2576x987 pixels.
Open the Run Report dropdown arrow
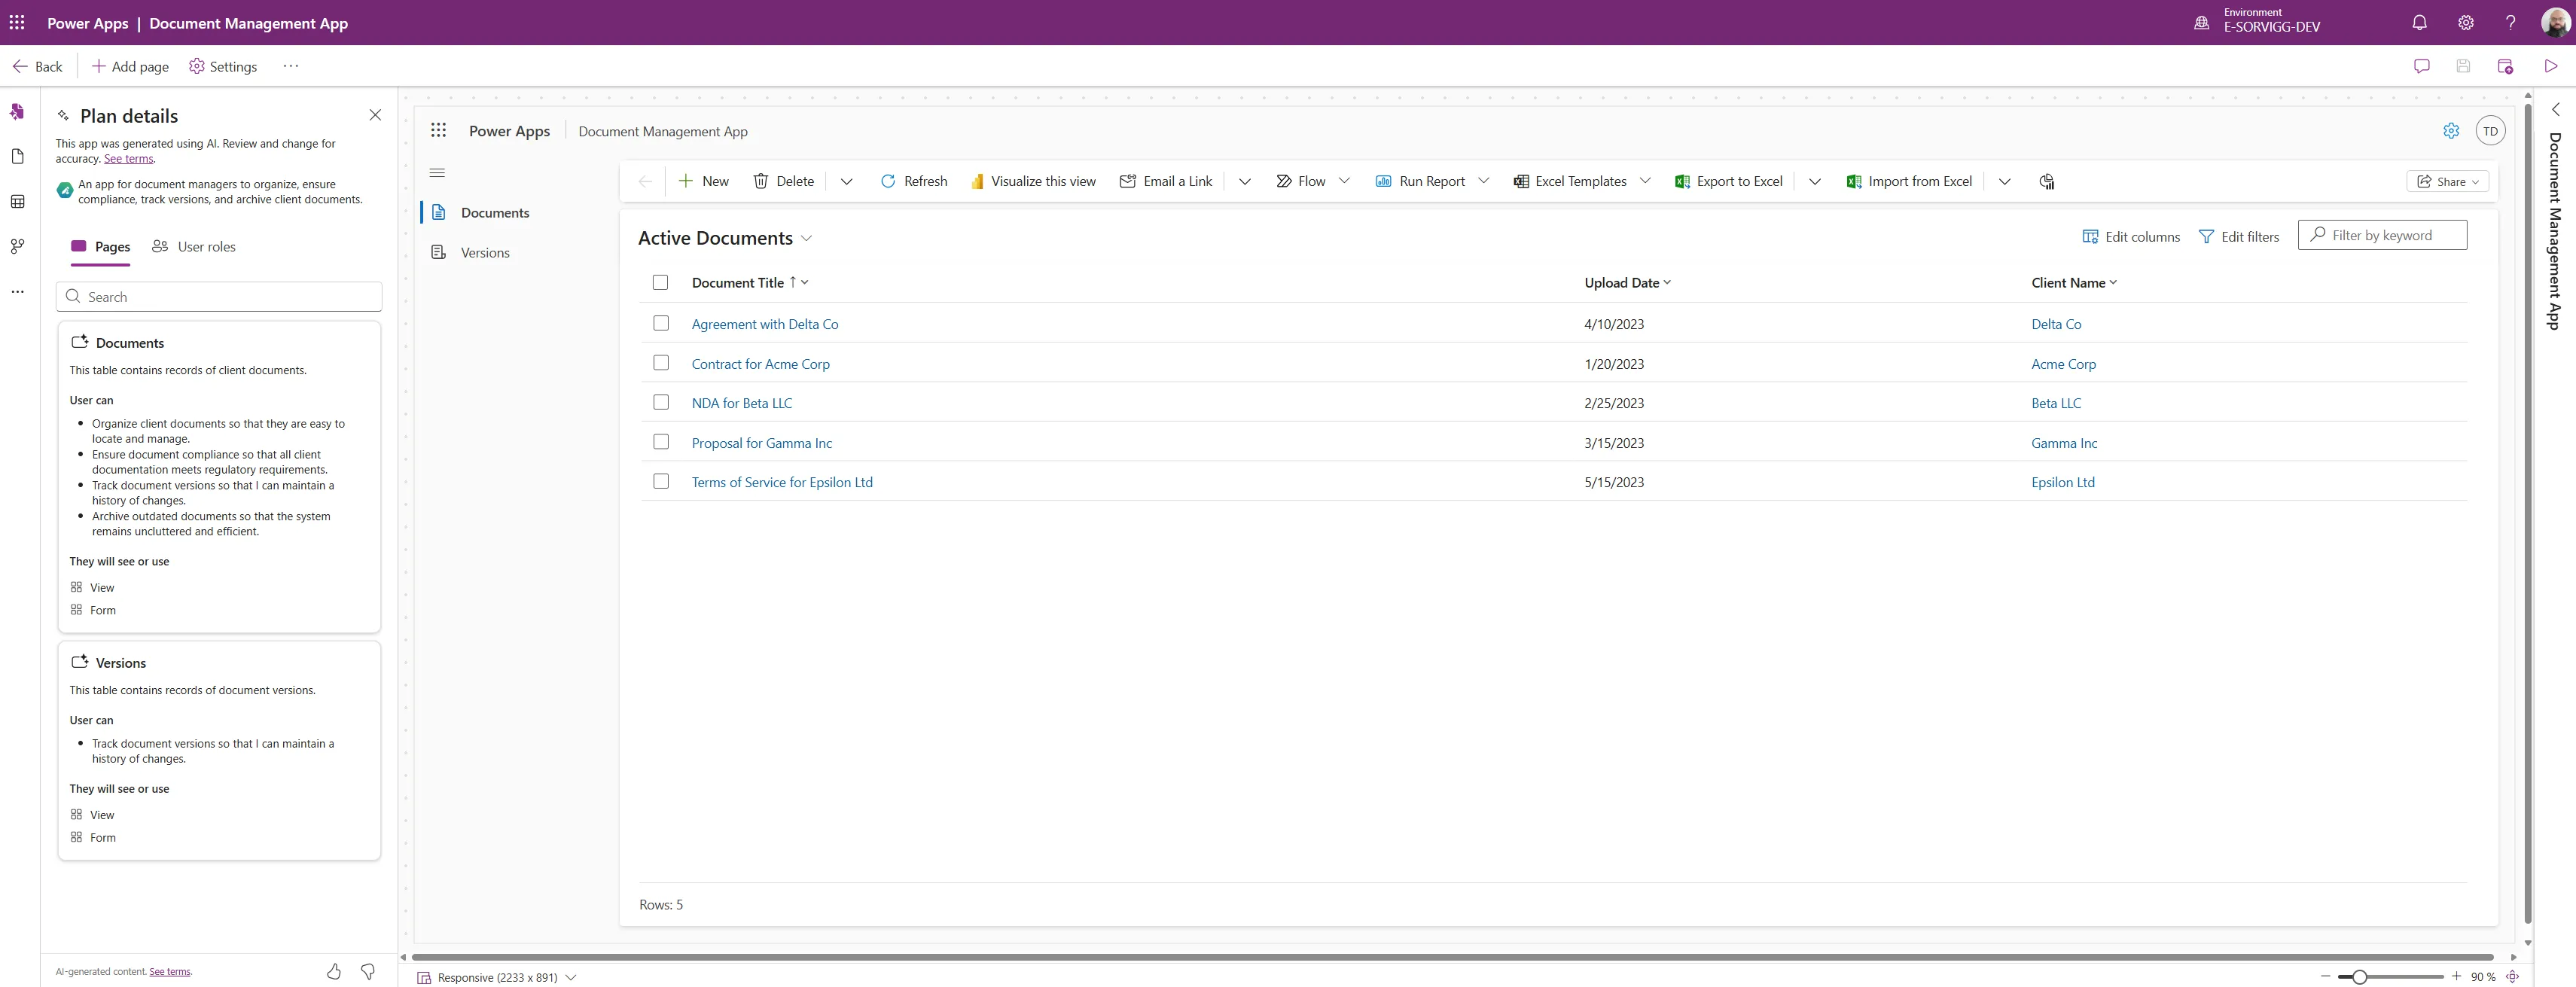pos(1484,181)
